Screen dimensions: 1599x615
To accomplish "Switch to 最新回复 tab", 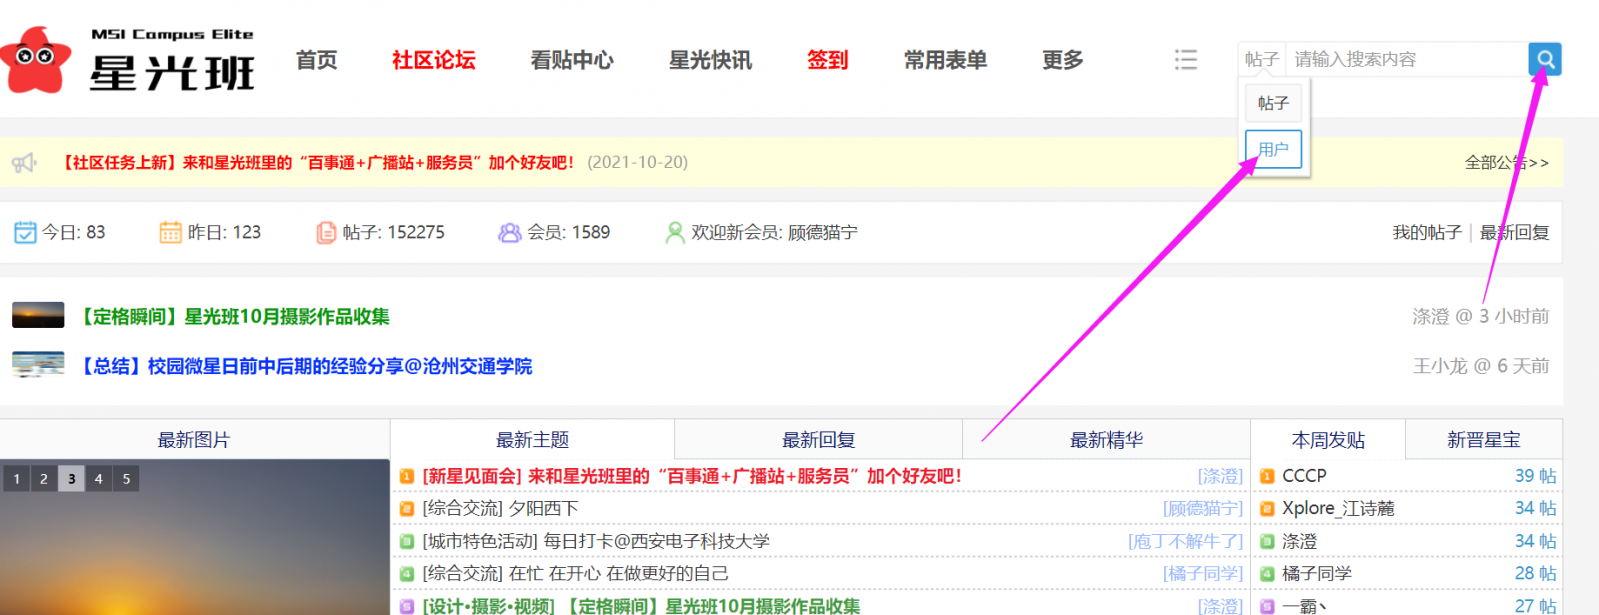I will tap(818, 439).
